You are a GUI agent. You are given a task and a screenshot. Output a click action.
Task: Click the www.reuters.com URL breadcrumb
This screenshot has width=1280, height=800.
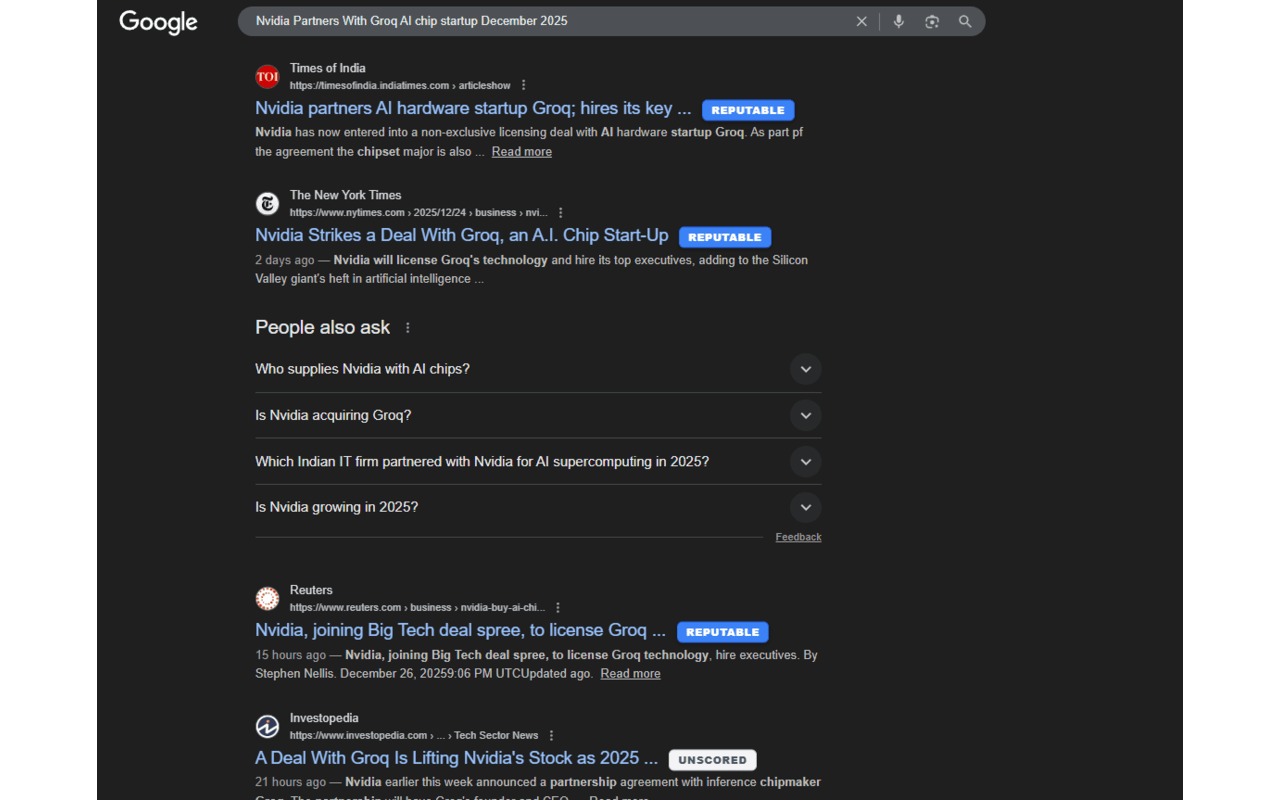tap(417, 608)
